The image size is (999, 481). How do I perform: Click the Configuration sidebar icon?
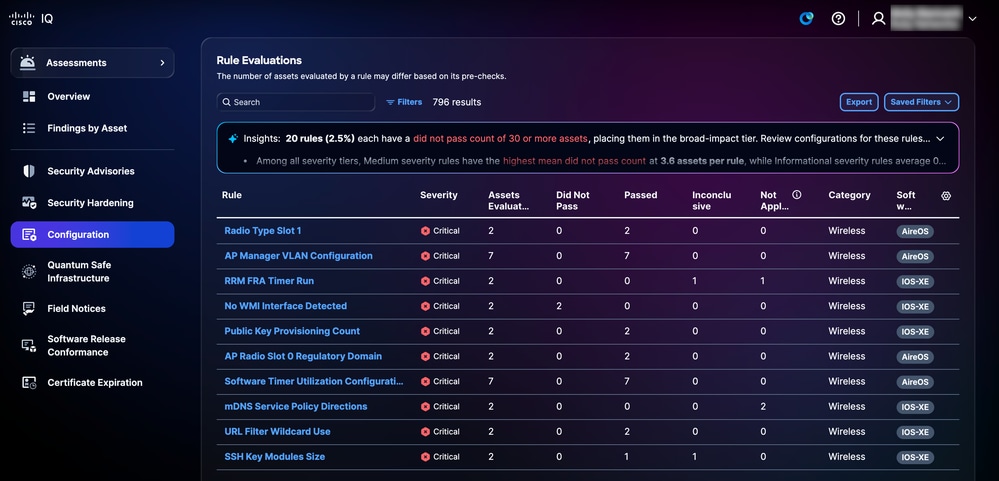29,234
